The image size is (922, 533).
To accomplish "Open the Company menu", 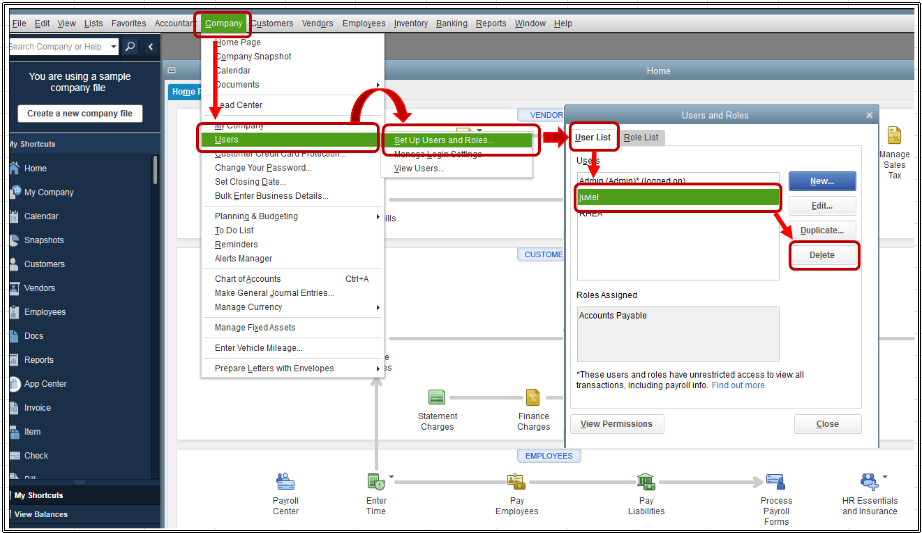I will pos(223,24).
